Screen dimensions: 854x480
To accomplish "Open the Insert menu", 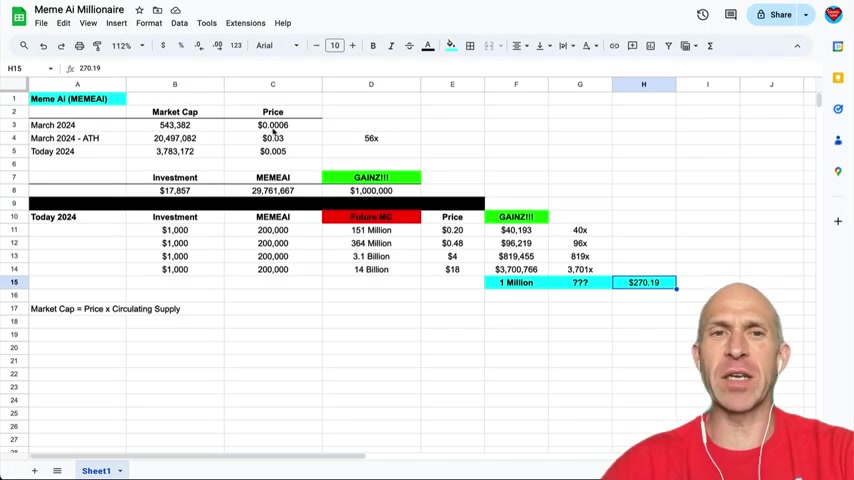I will pyautogui.click(x=117, y=23).
